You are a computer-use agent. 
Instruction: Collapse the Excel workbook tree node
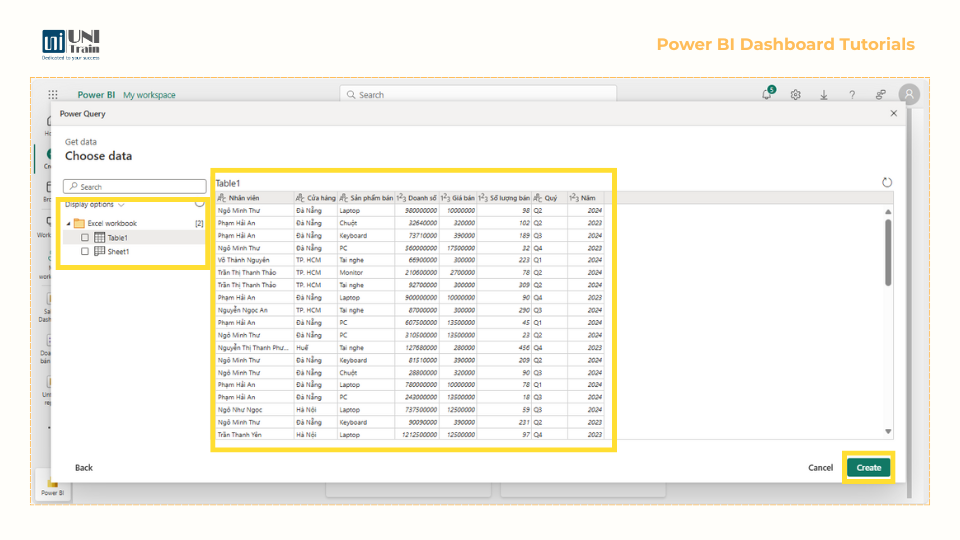68,223
